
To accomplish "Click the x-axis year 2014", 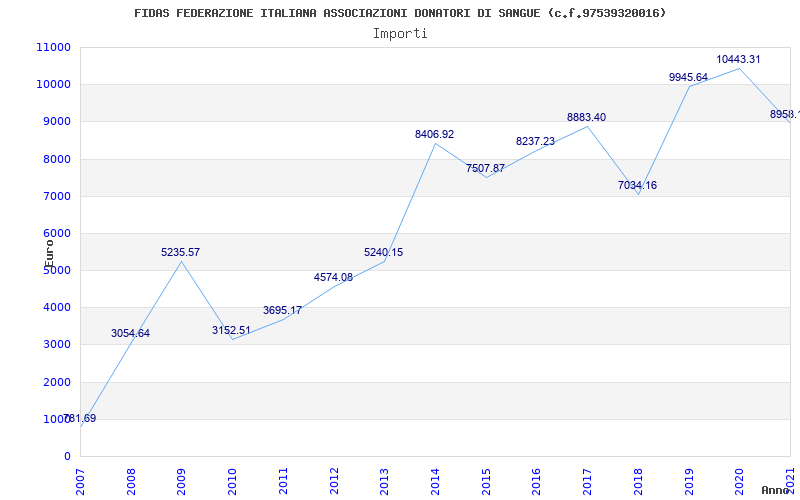I will point(435,482).
